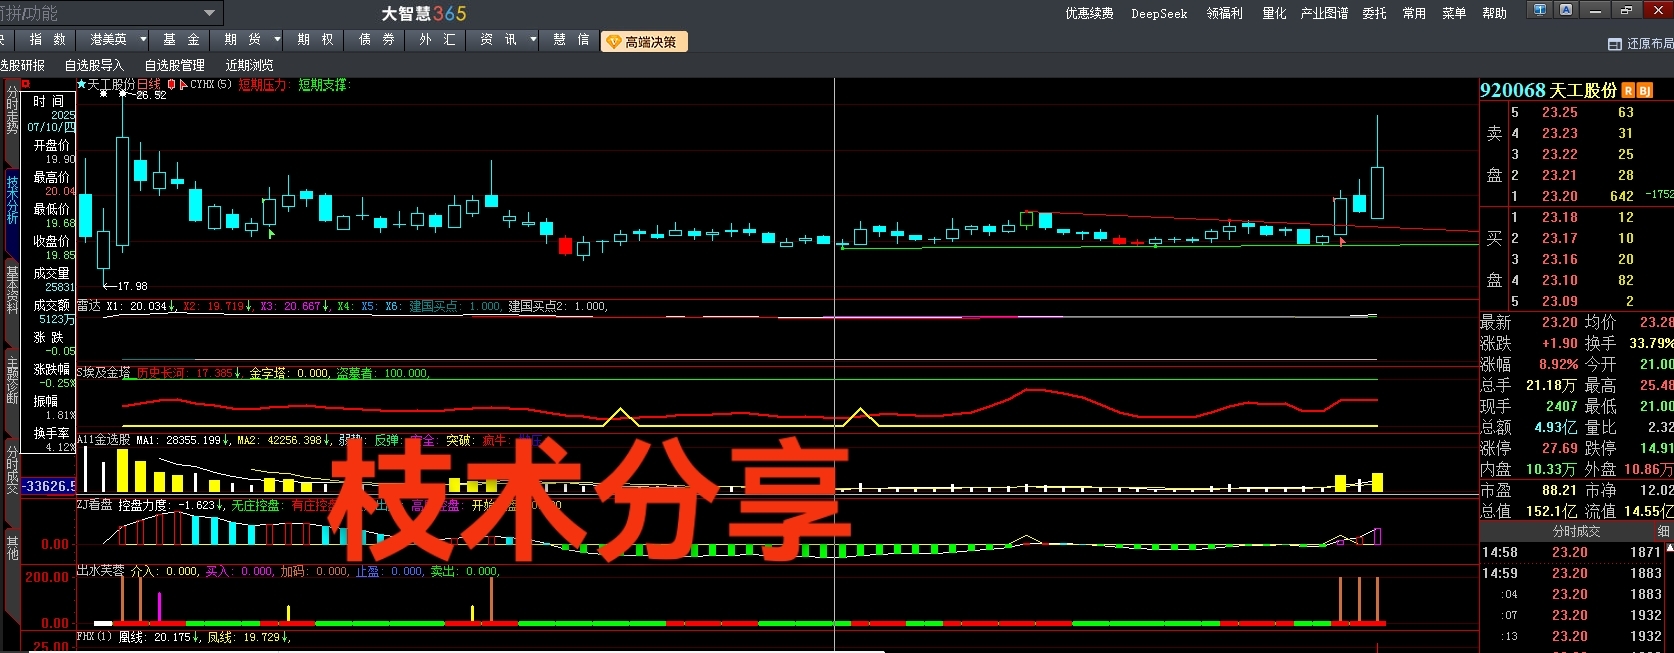
Task: Click the CYHX(5) indicator label
Action: 210,85
